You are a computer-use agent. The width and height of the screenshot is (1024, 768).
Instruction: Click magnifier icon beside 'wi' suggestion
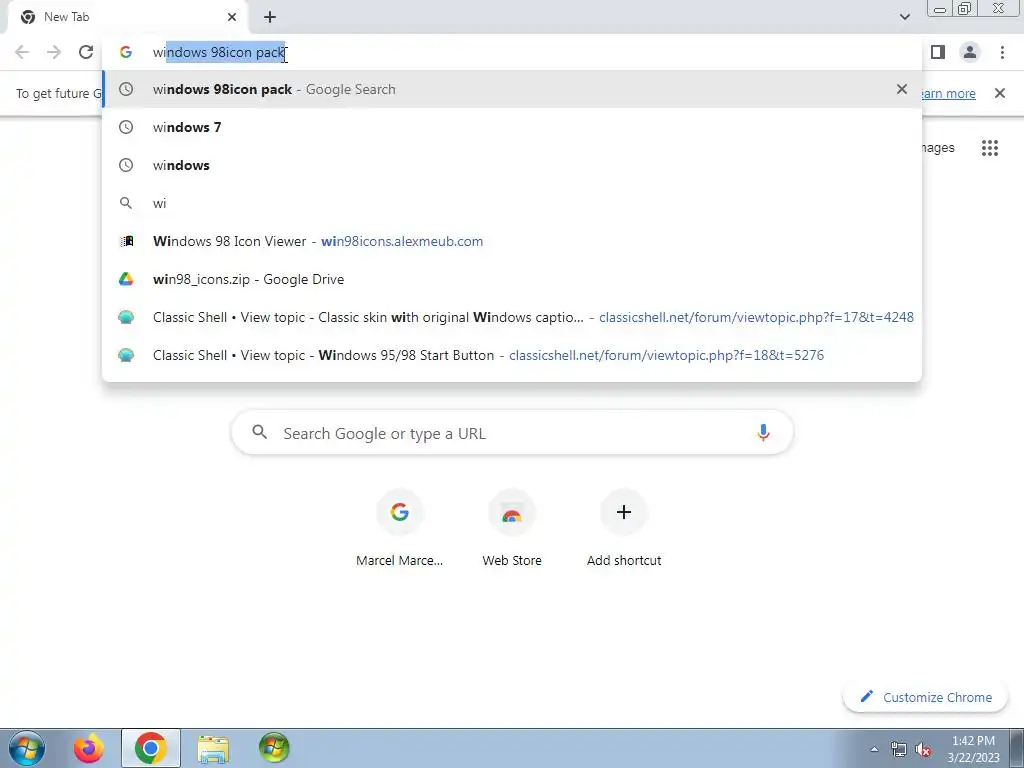click(126, 203)
